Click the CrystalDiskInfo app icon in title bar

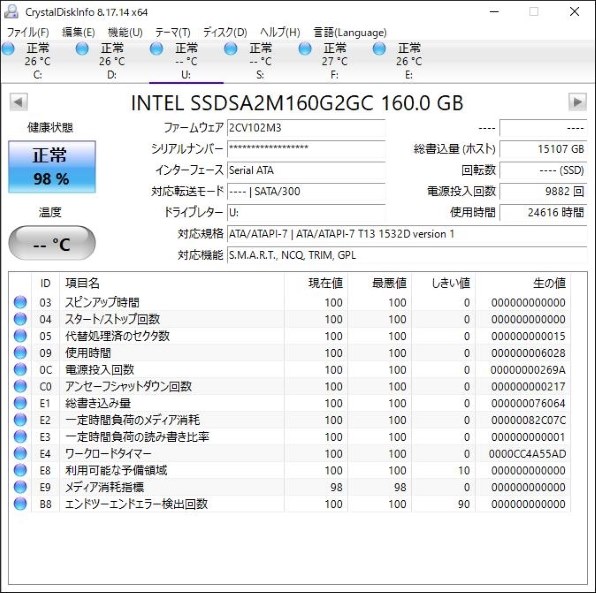tap(11, 11)
